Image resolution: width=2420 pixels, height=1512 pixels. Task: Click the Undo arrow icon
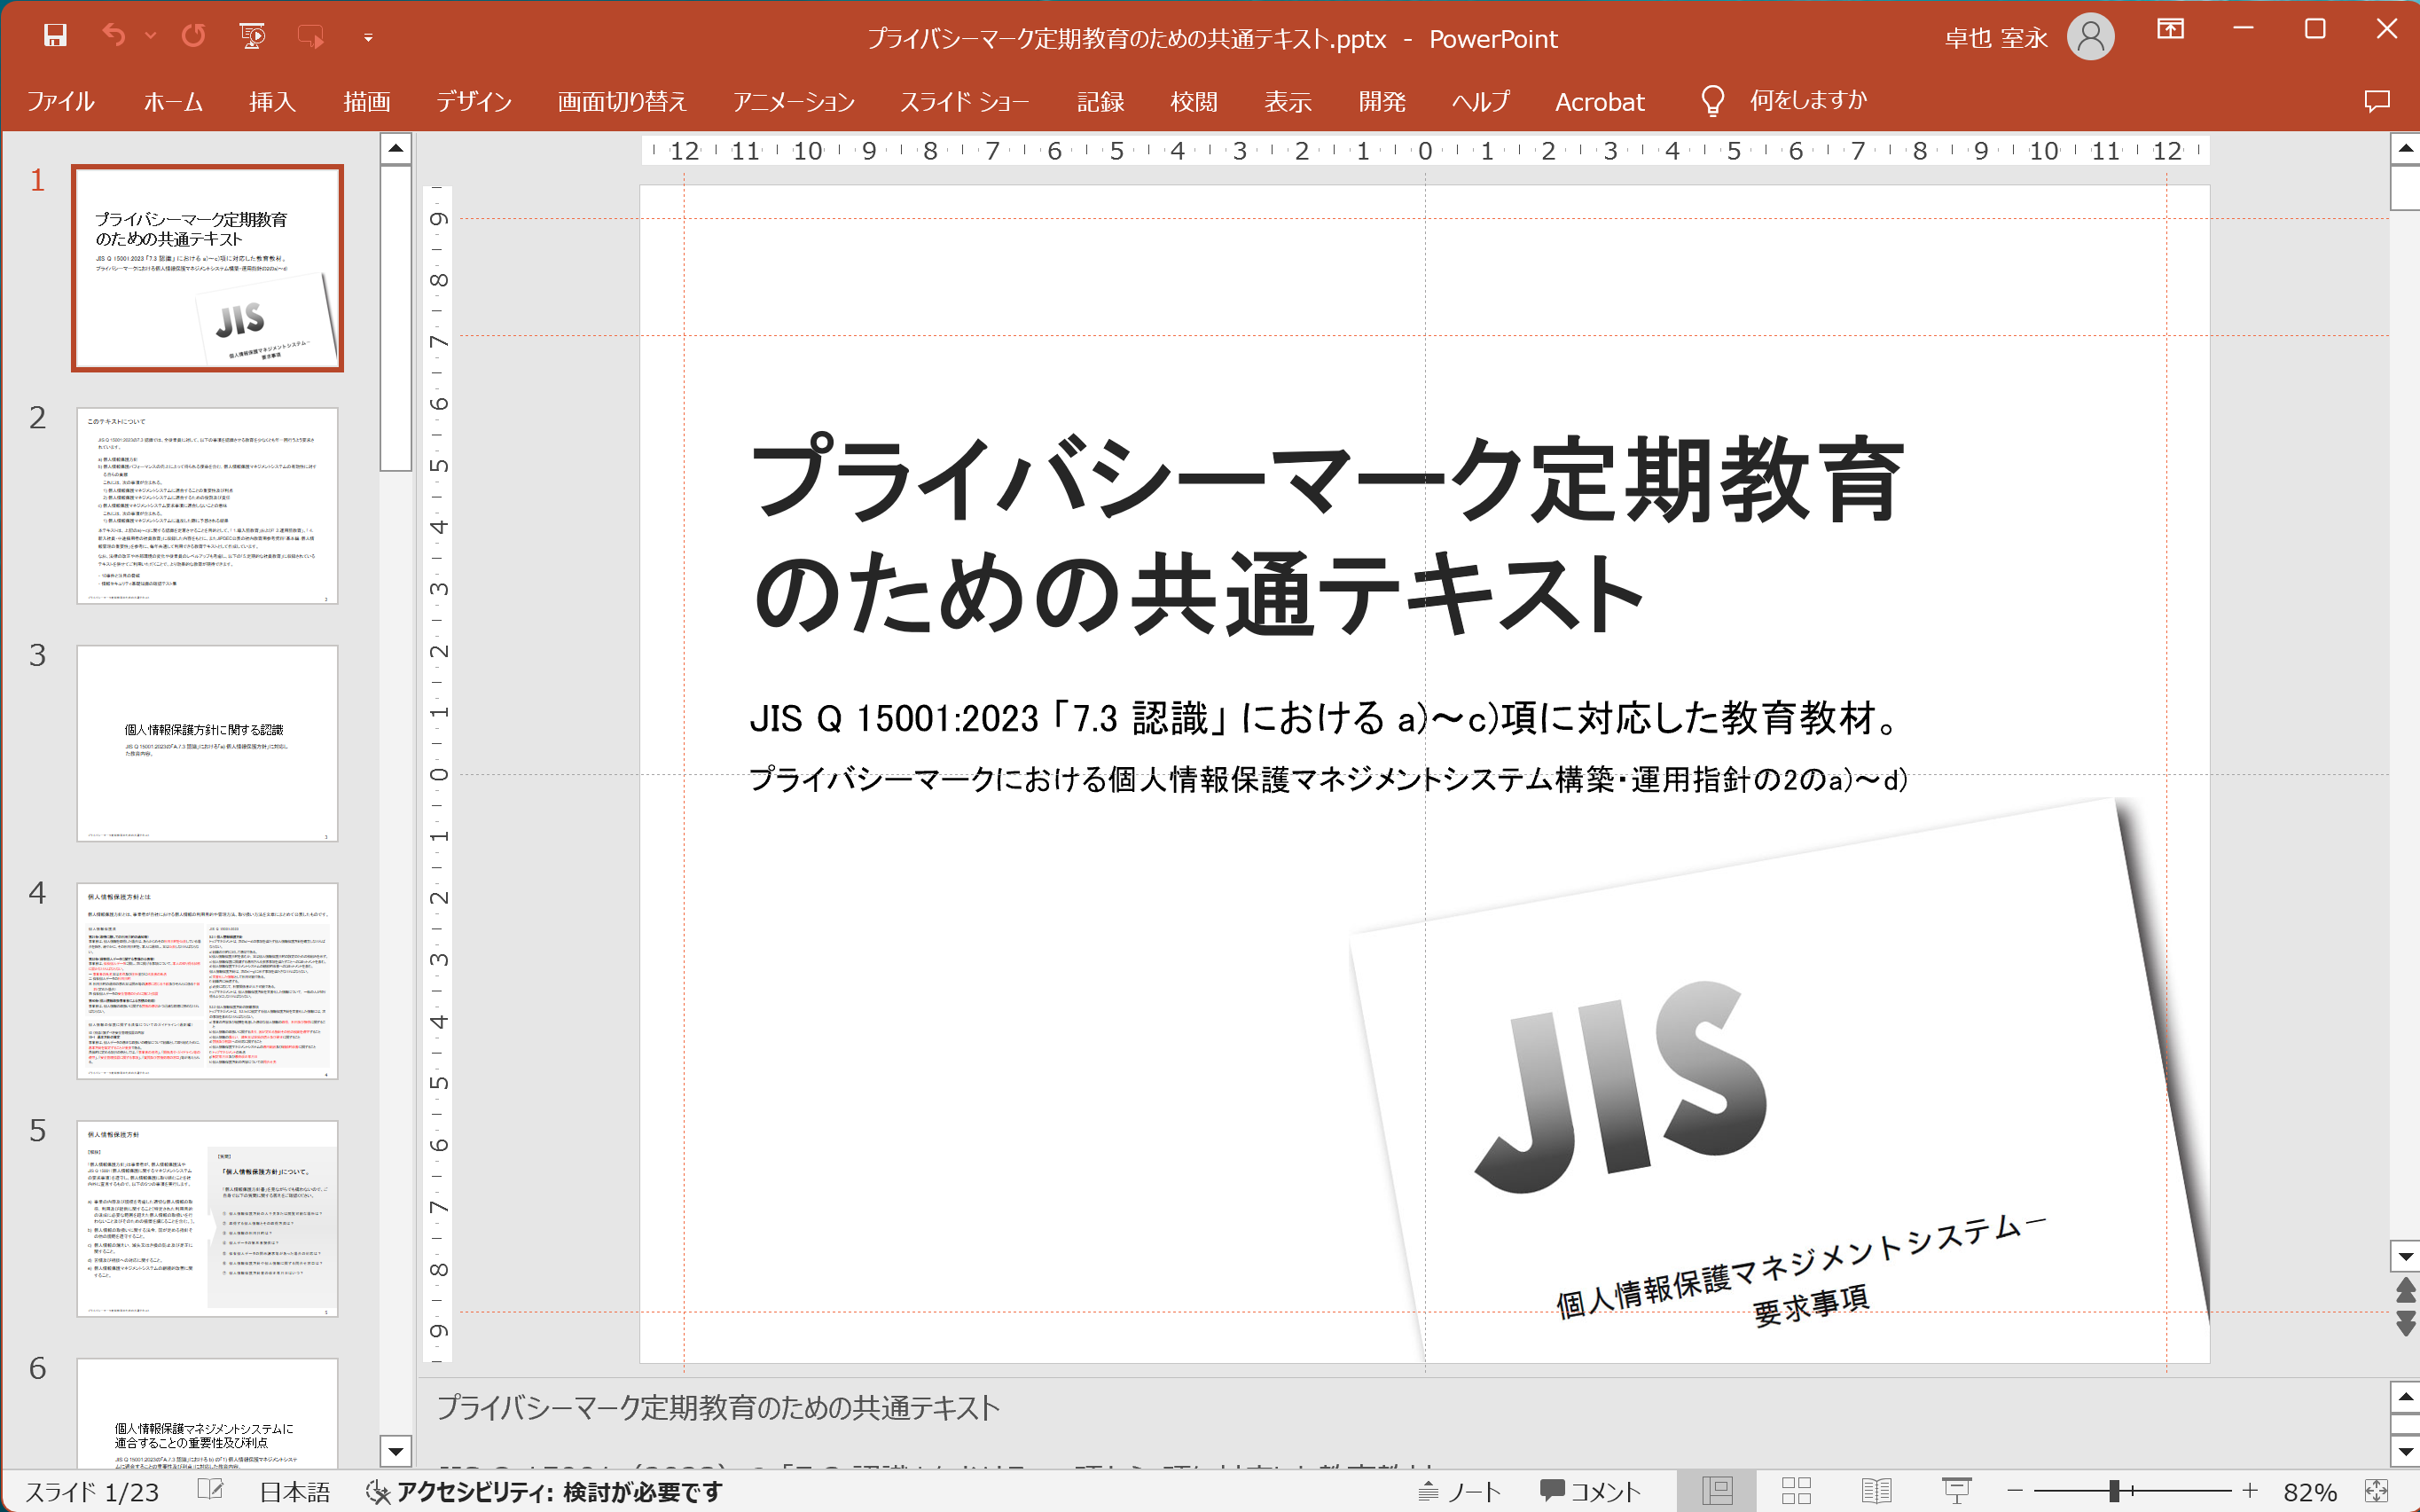click(114, 37)
